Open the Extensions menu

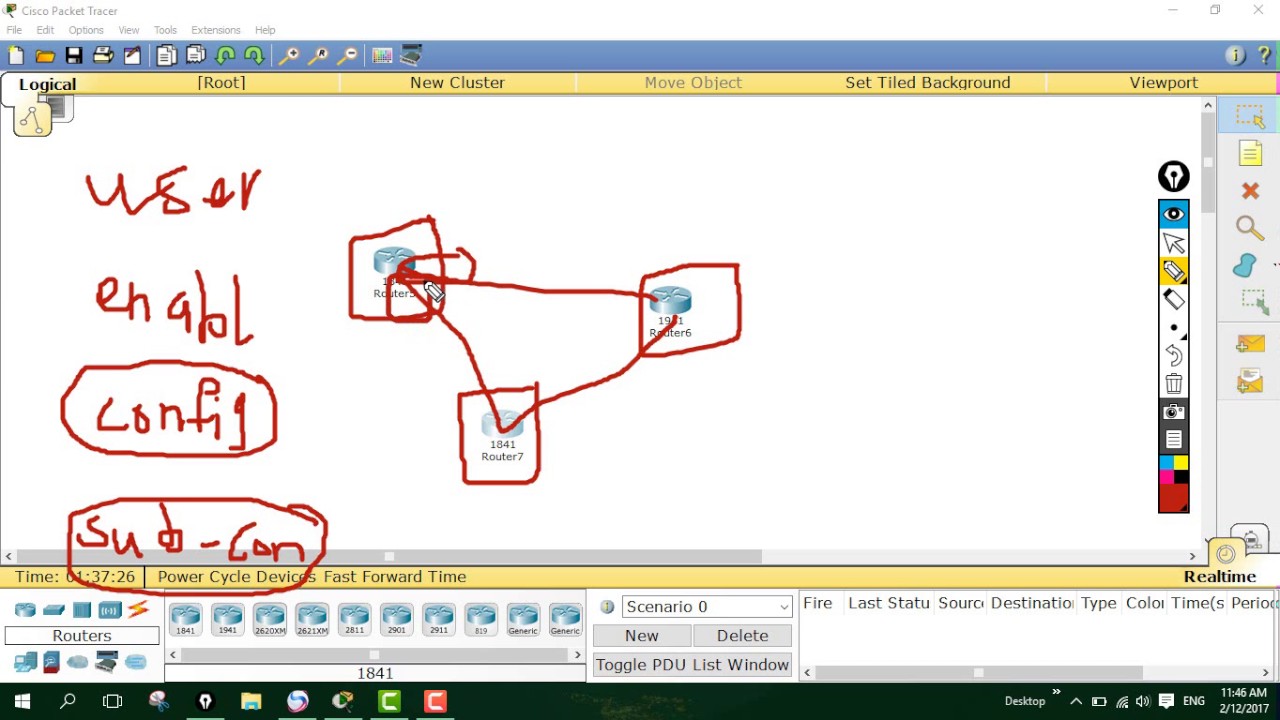pyautogui.click(x=216, y=30)
